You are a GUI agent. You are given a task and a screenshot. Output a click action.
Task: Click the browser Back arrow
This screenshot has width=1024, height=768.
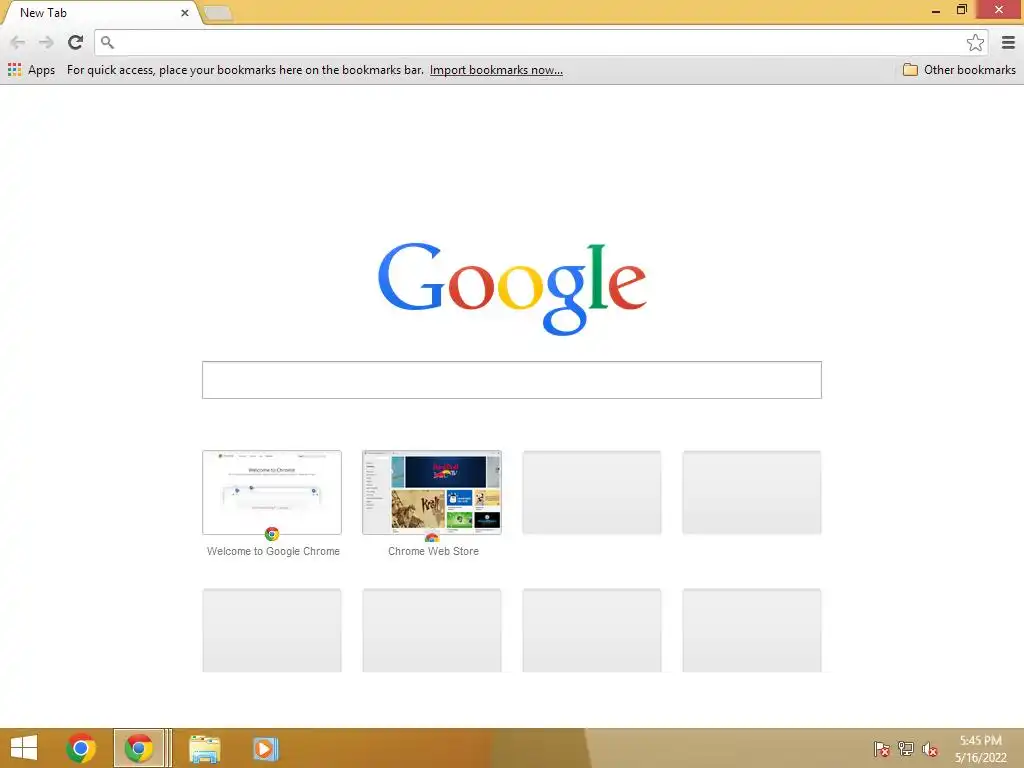click(18, 42)
